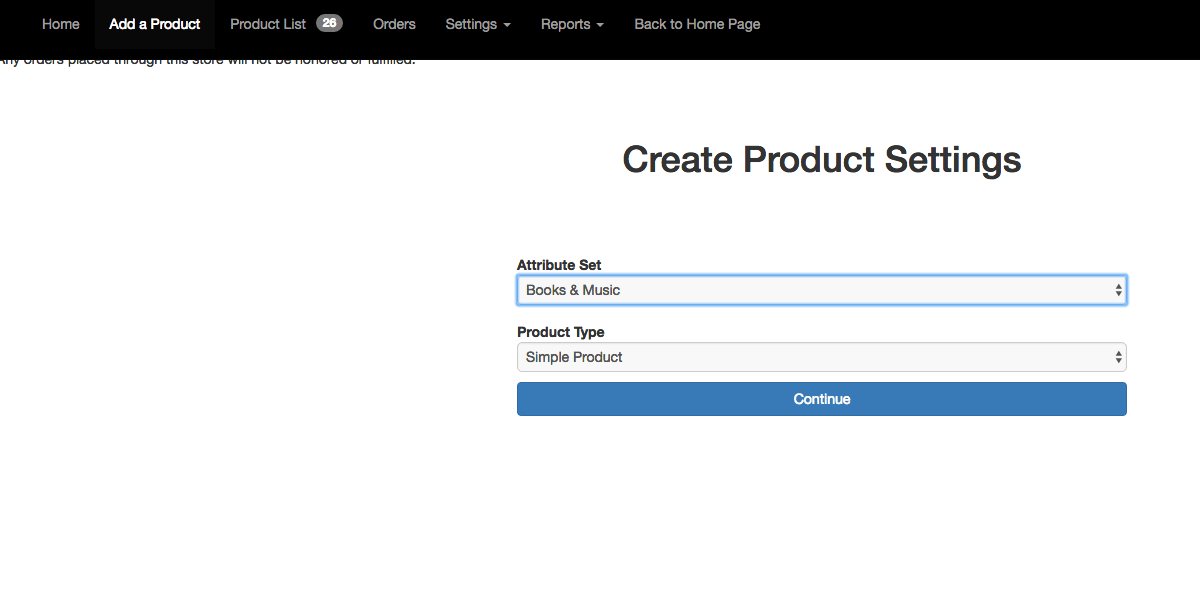Click the caret arrow beside Settings
The image size is (1200, 616).
pyautogui.click(x=507, y=25)
